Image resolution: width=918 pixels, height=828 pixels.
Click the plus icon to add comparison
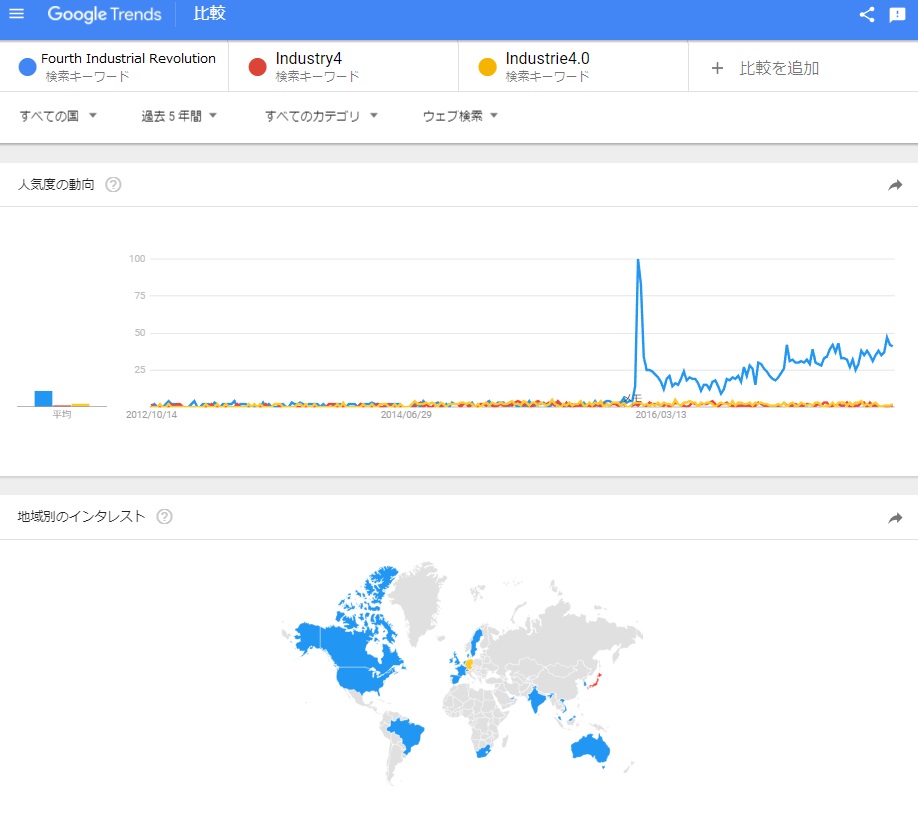click(x=716, y=68)
